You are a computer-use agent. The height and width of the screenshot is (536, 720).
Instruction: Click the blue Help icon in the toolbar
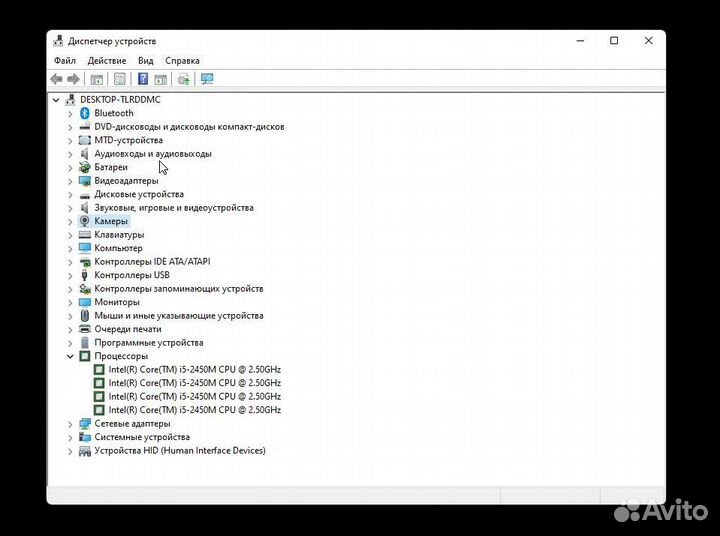coord(143,79)
